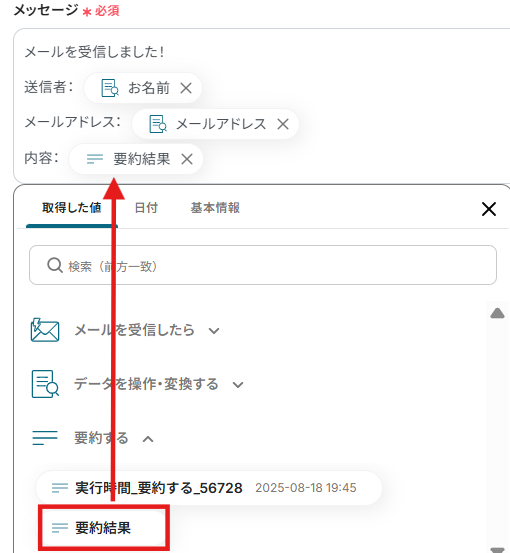Focus the 検索（前方一致） search field

click(x=263, y=265)
